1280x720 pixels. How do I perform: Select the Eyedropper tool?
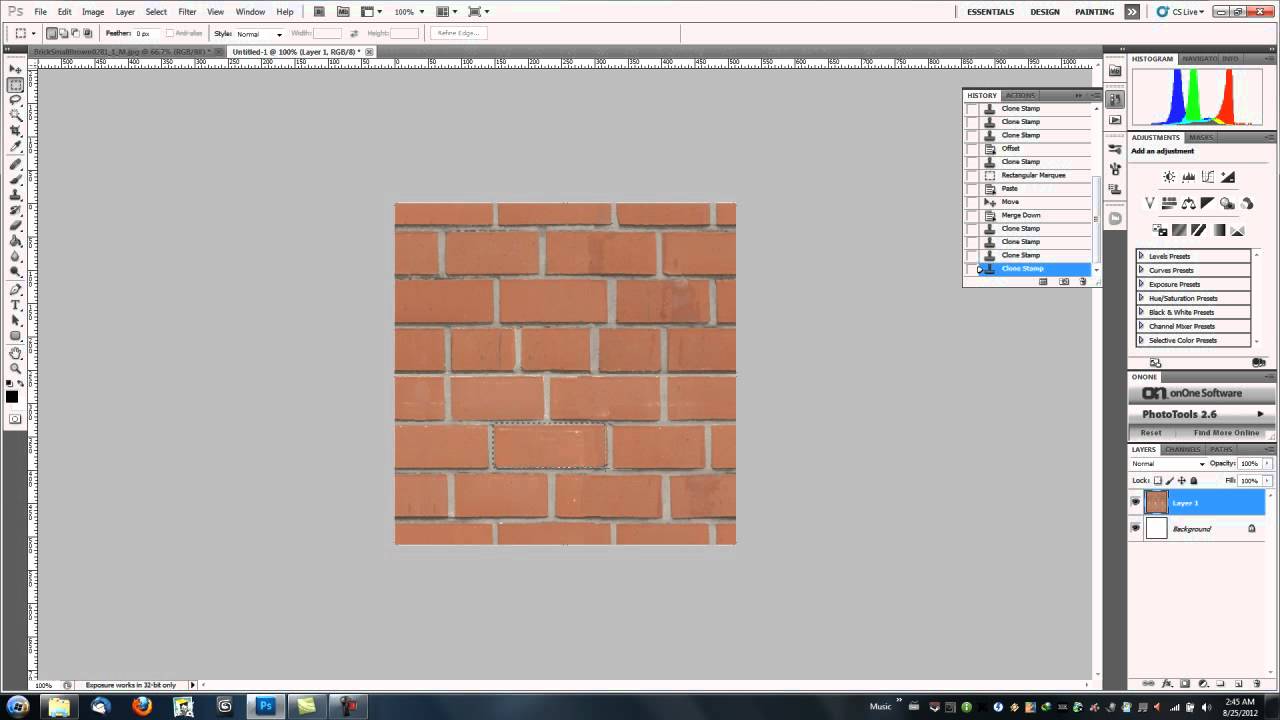(x=15, y=147)
